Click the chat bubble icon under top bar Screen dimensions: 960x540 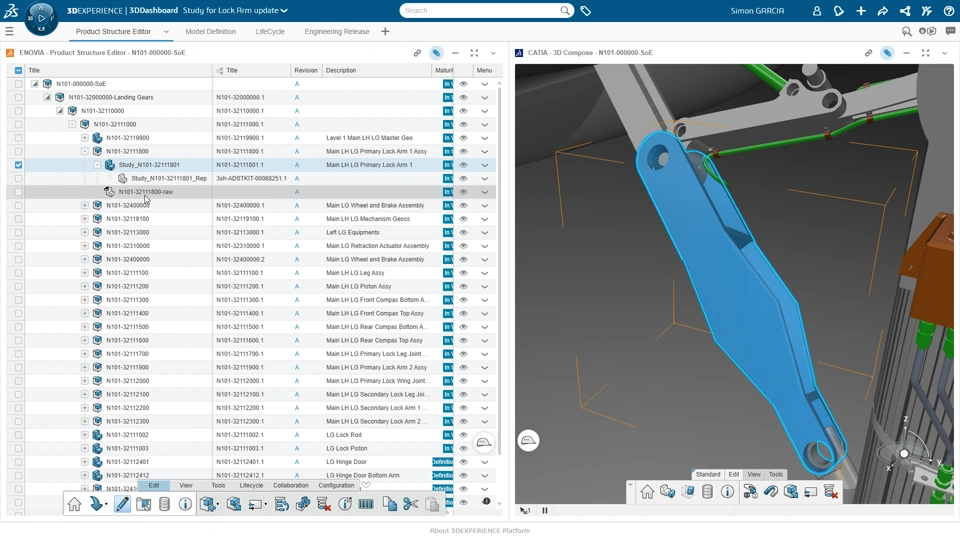[x=950, y=31]
